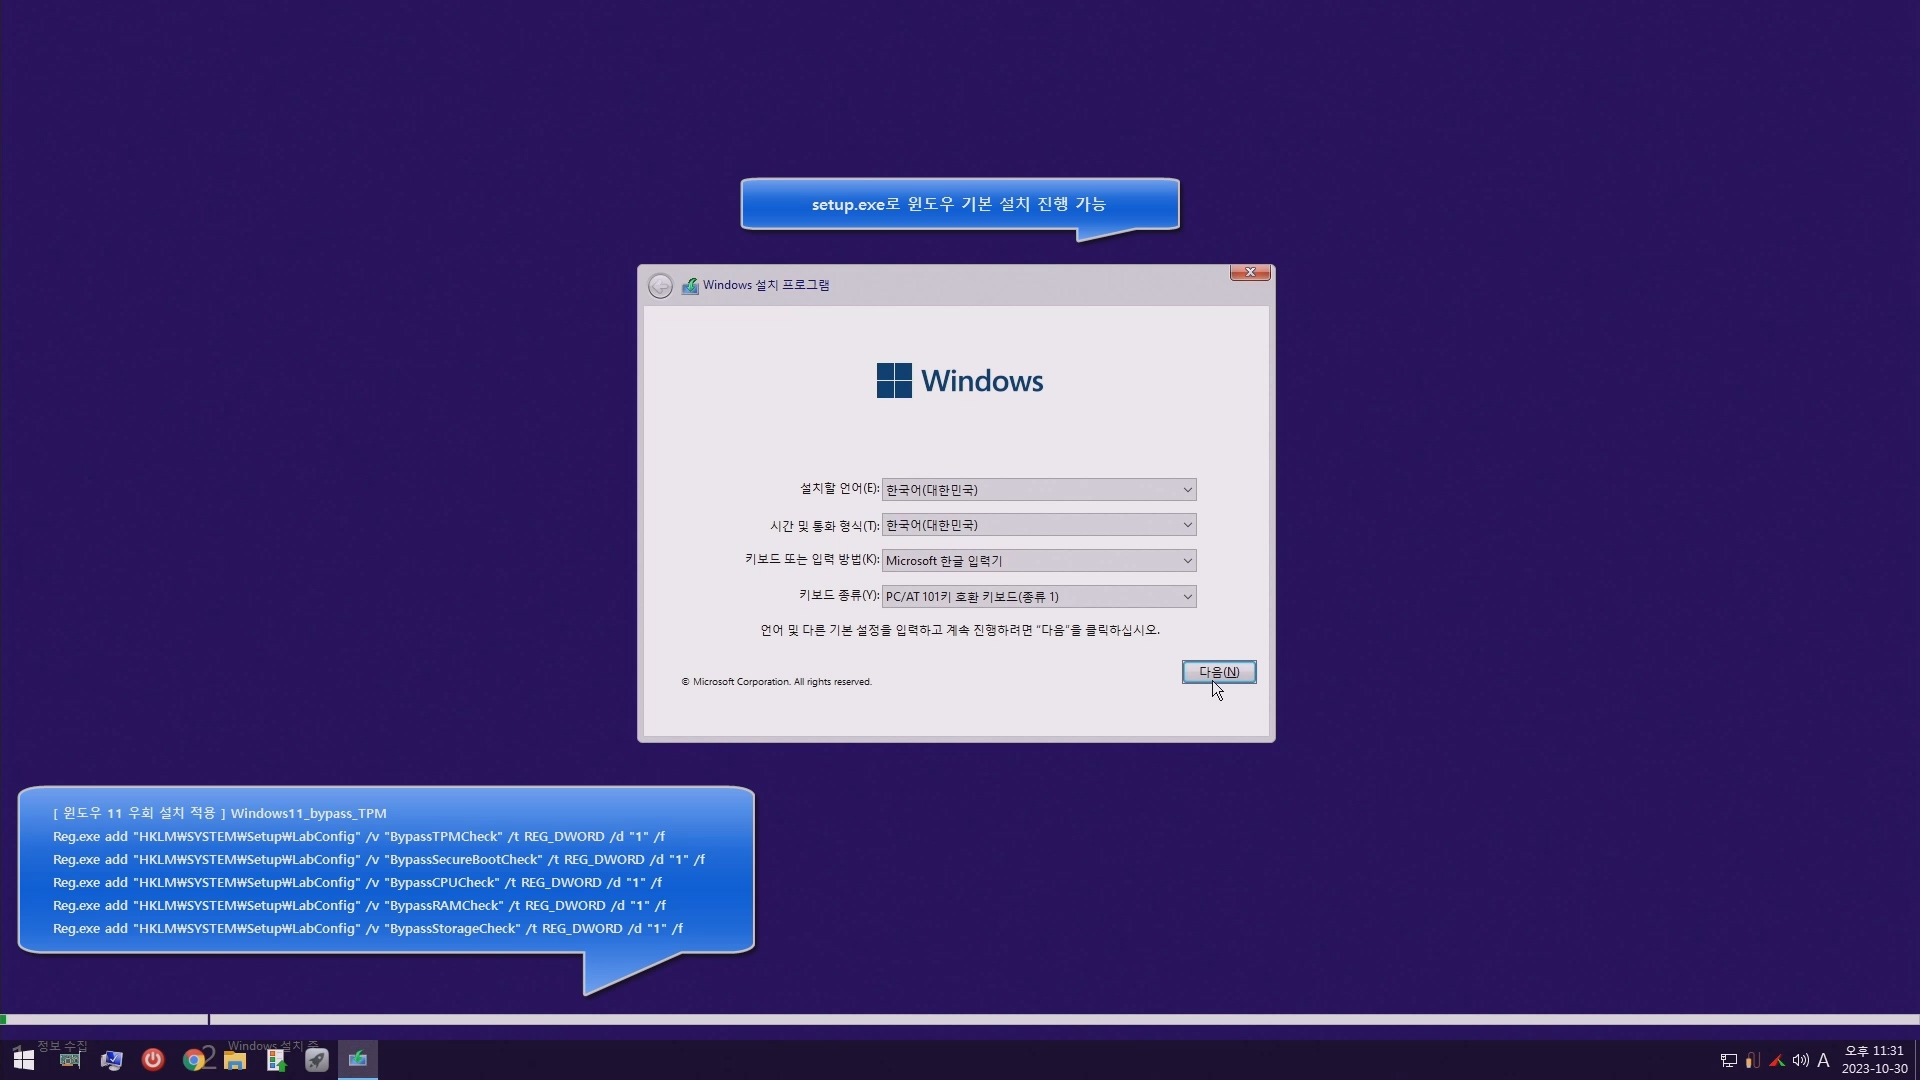Click the instruction text above 다음 button
Image resolution: width=1920 pixels, height=1080 pixels.
(x=960, y=631)
